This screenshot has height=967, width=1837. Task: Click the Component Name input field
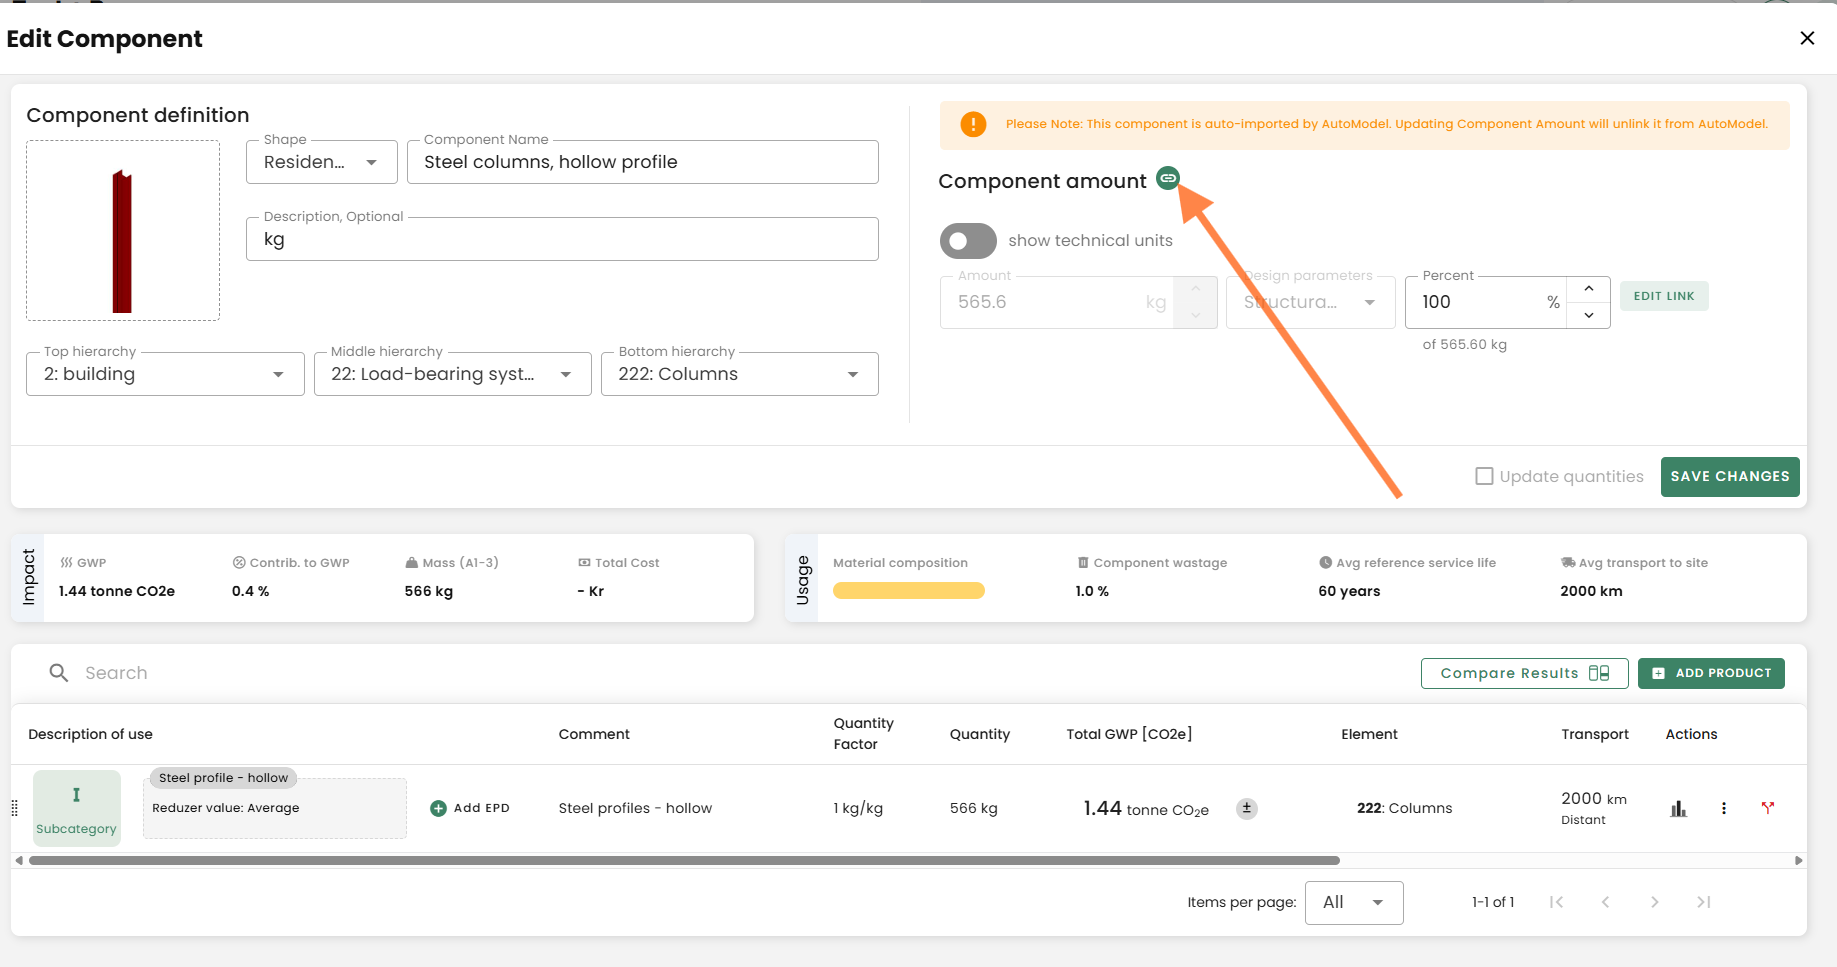click(642, 162)
